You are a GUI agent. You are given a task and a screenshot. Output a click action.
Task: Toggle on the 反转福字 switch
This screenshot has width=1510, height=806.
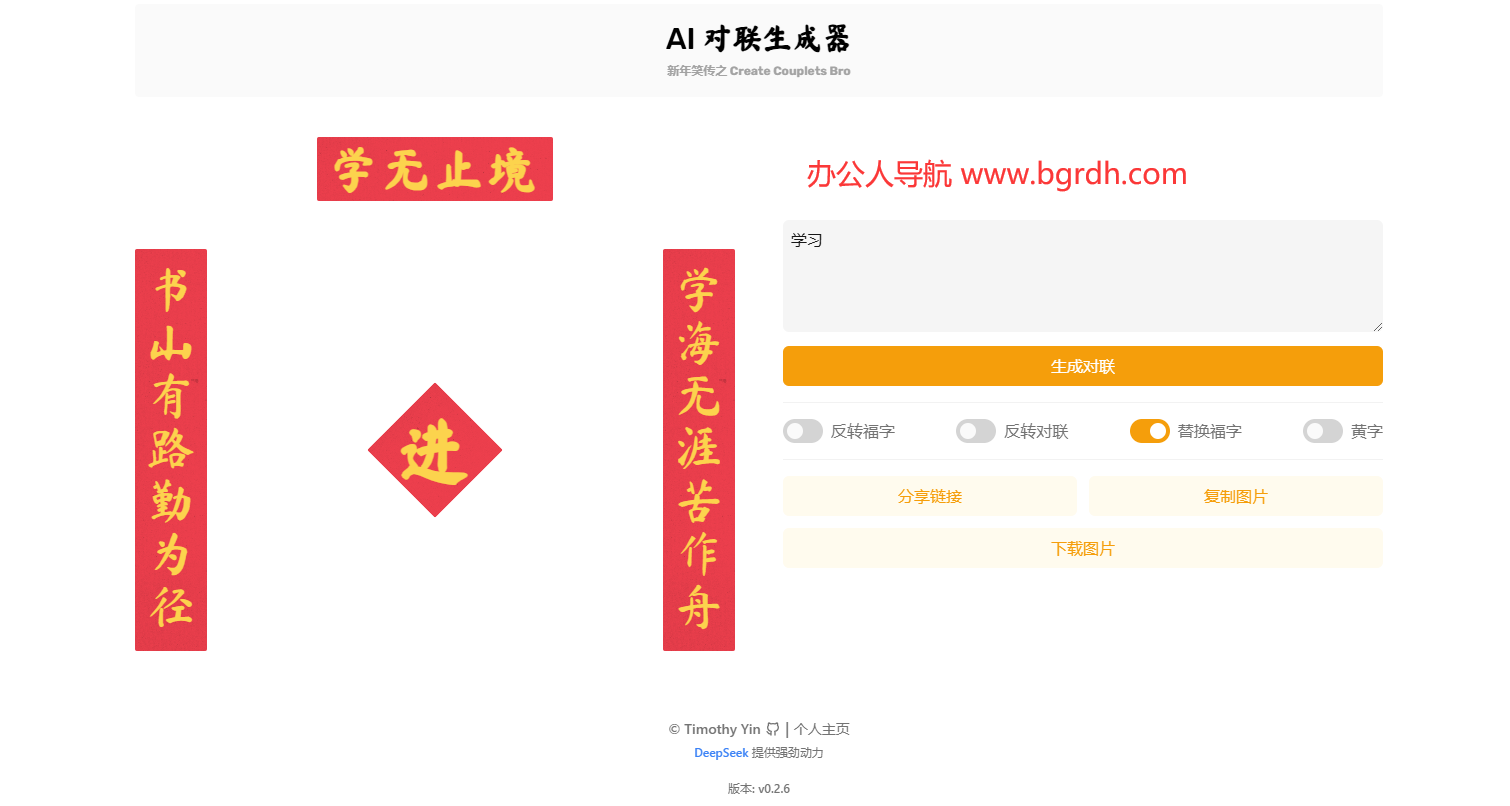pyautogui.click(x=803, y=431)
